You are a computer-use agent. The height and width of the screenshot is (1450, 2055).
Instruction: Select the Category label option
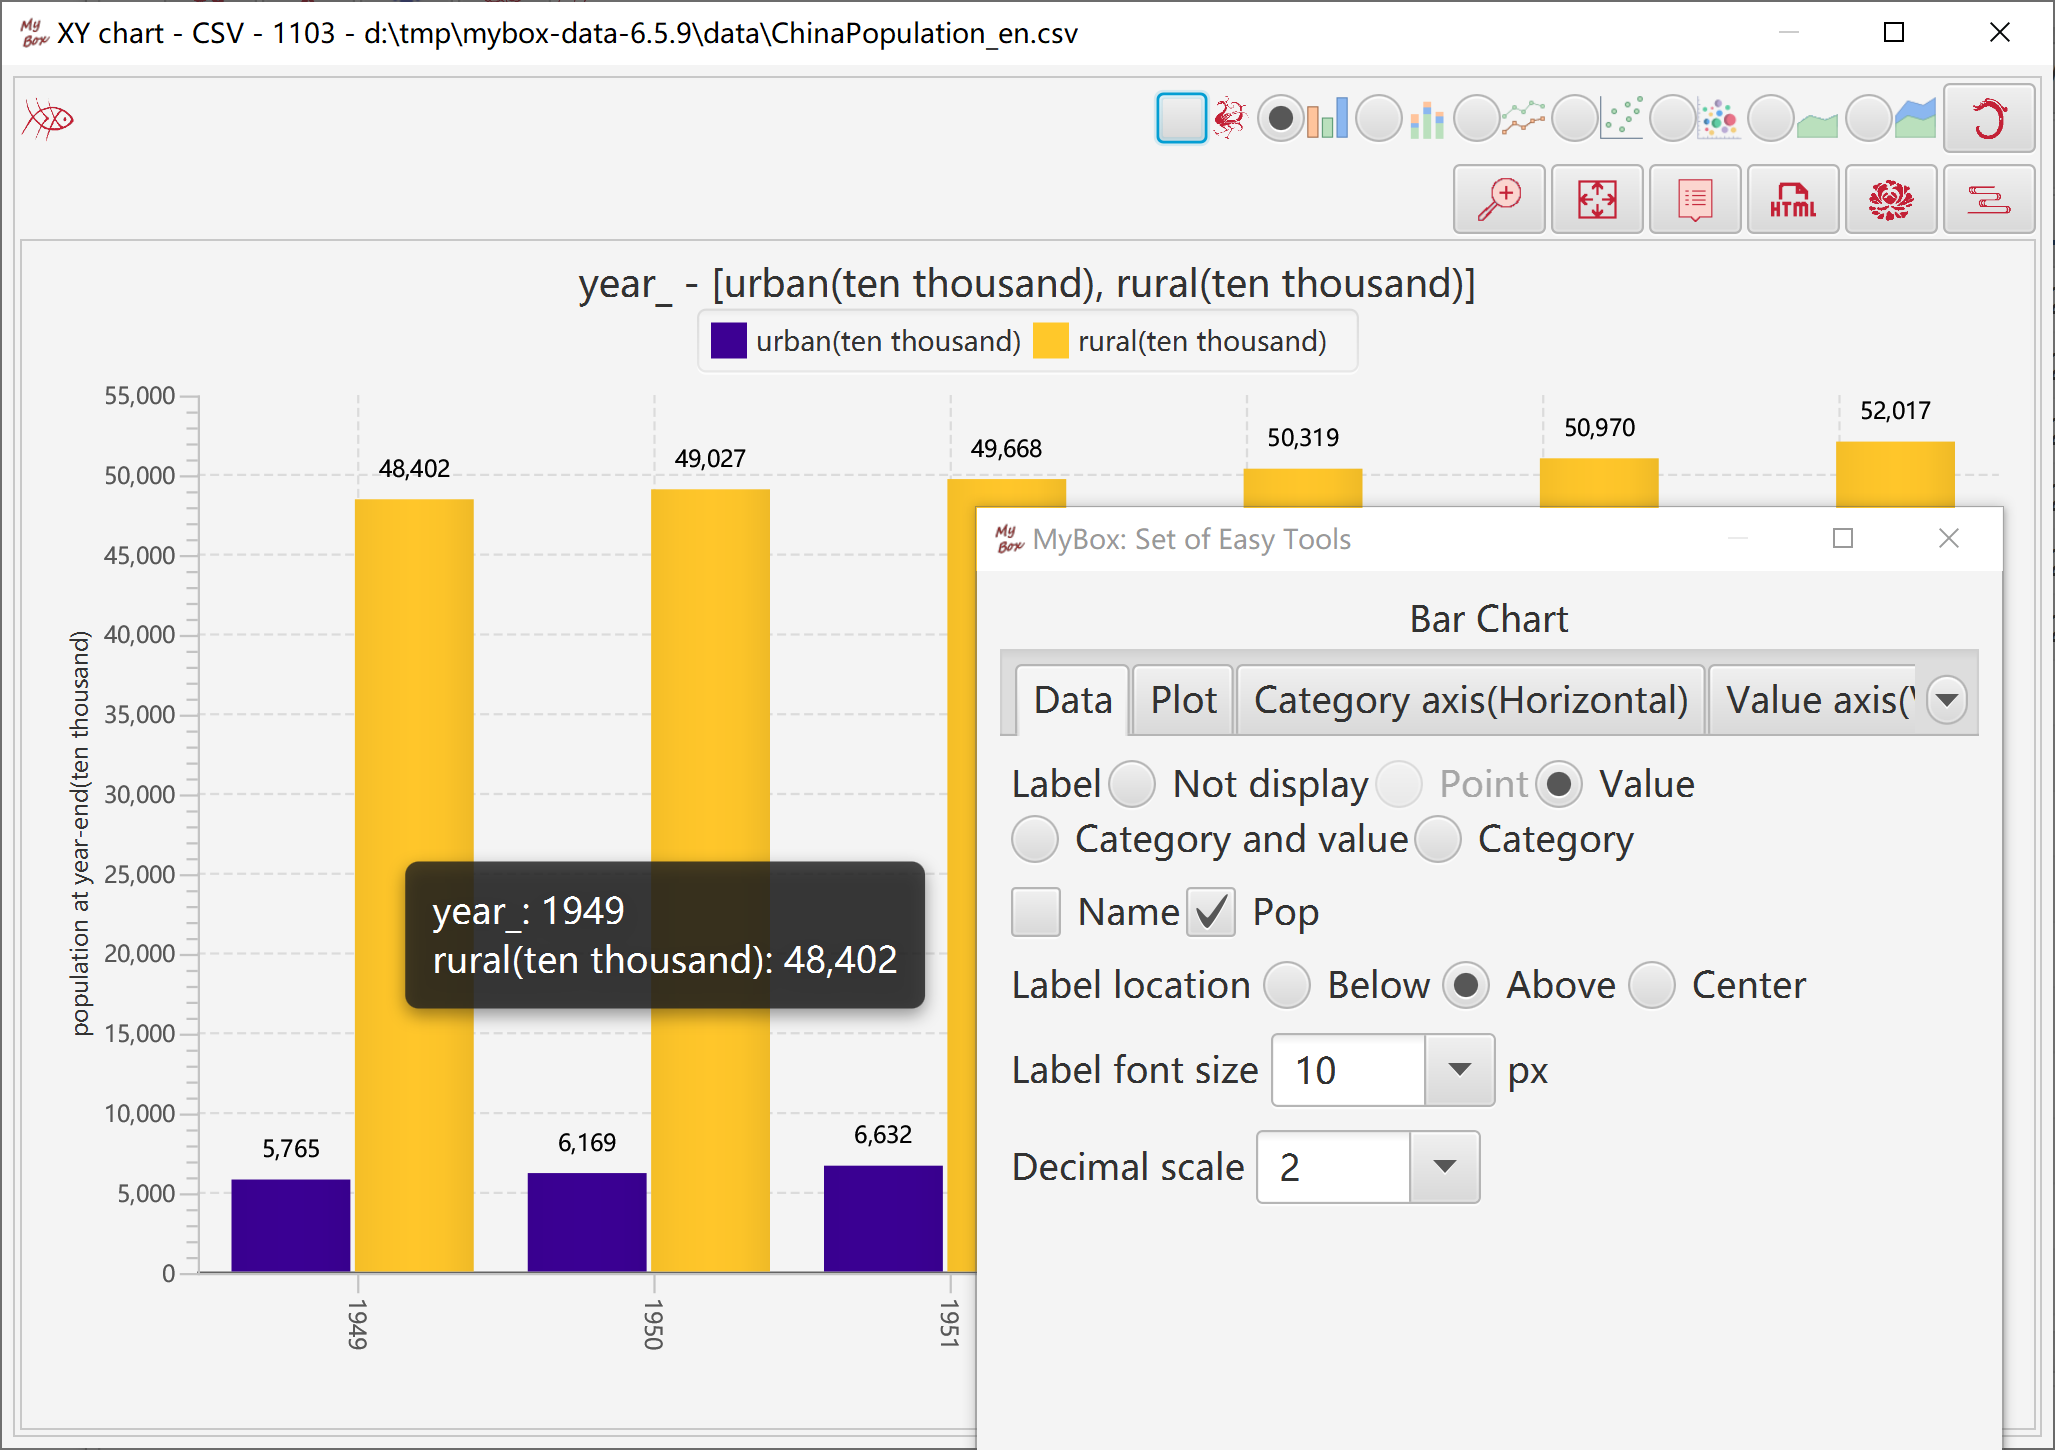click(1438, 839)
